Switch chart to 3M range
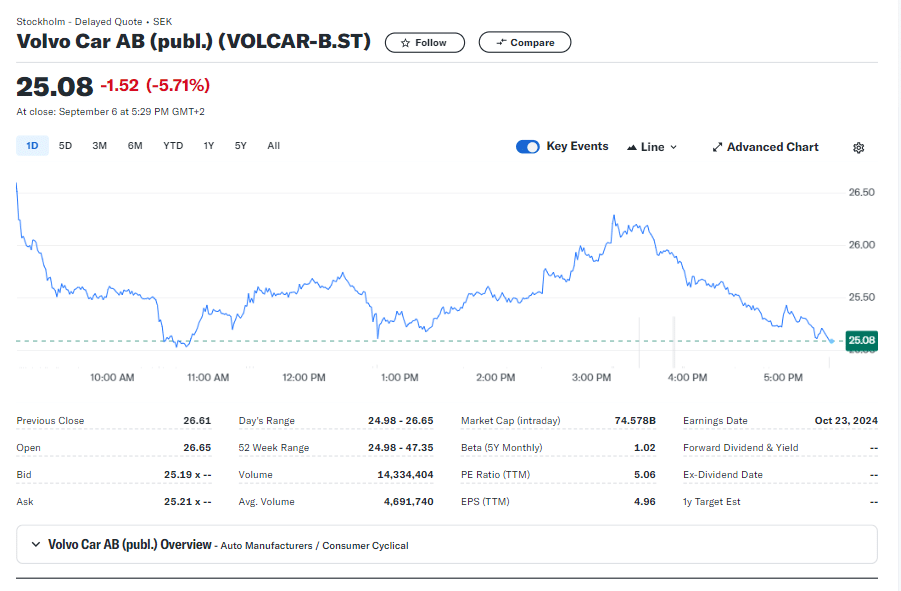 pyautogui.click(x=99, y=146)
